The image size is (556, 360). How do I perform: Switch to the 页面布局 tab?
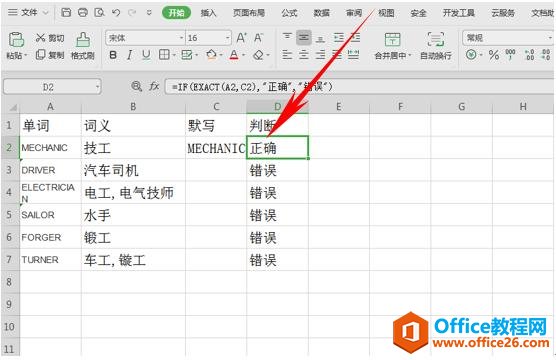[x=249, y=13]
